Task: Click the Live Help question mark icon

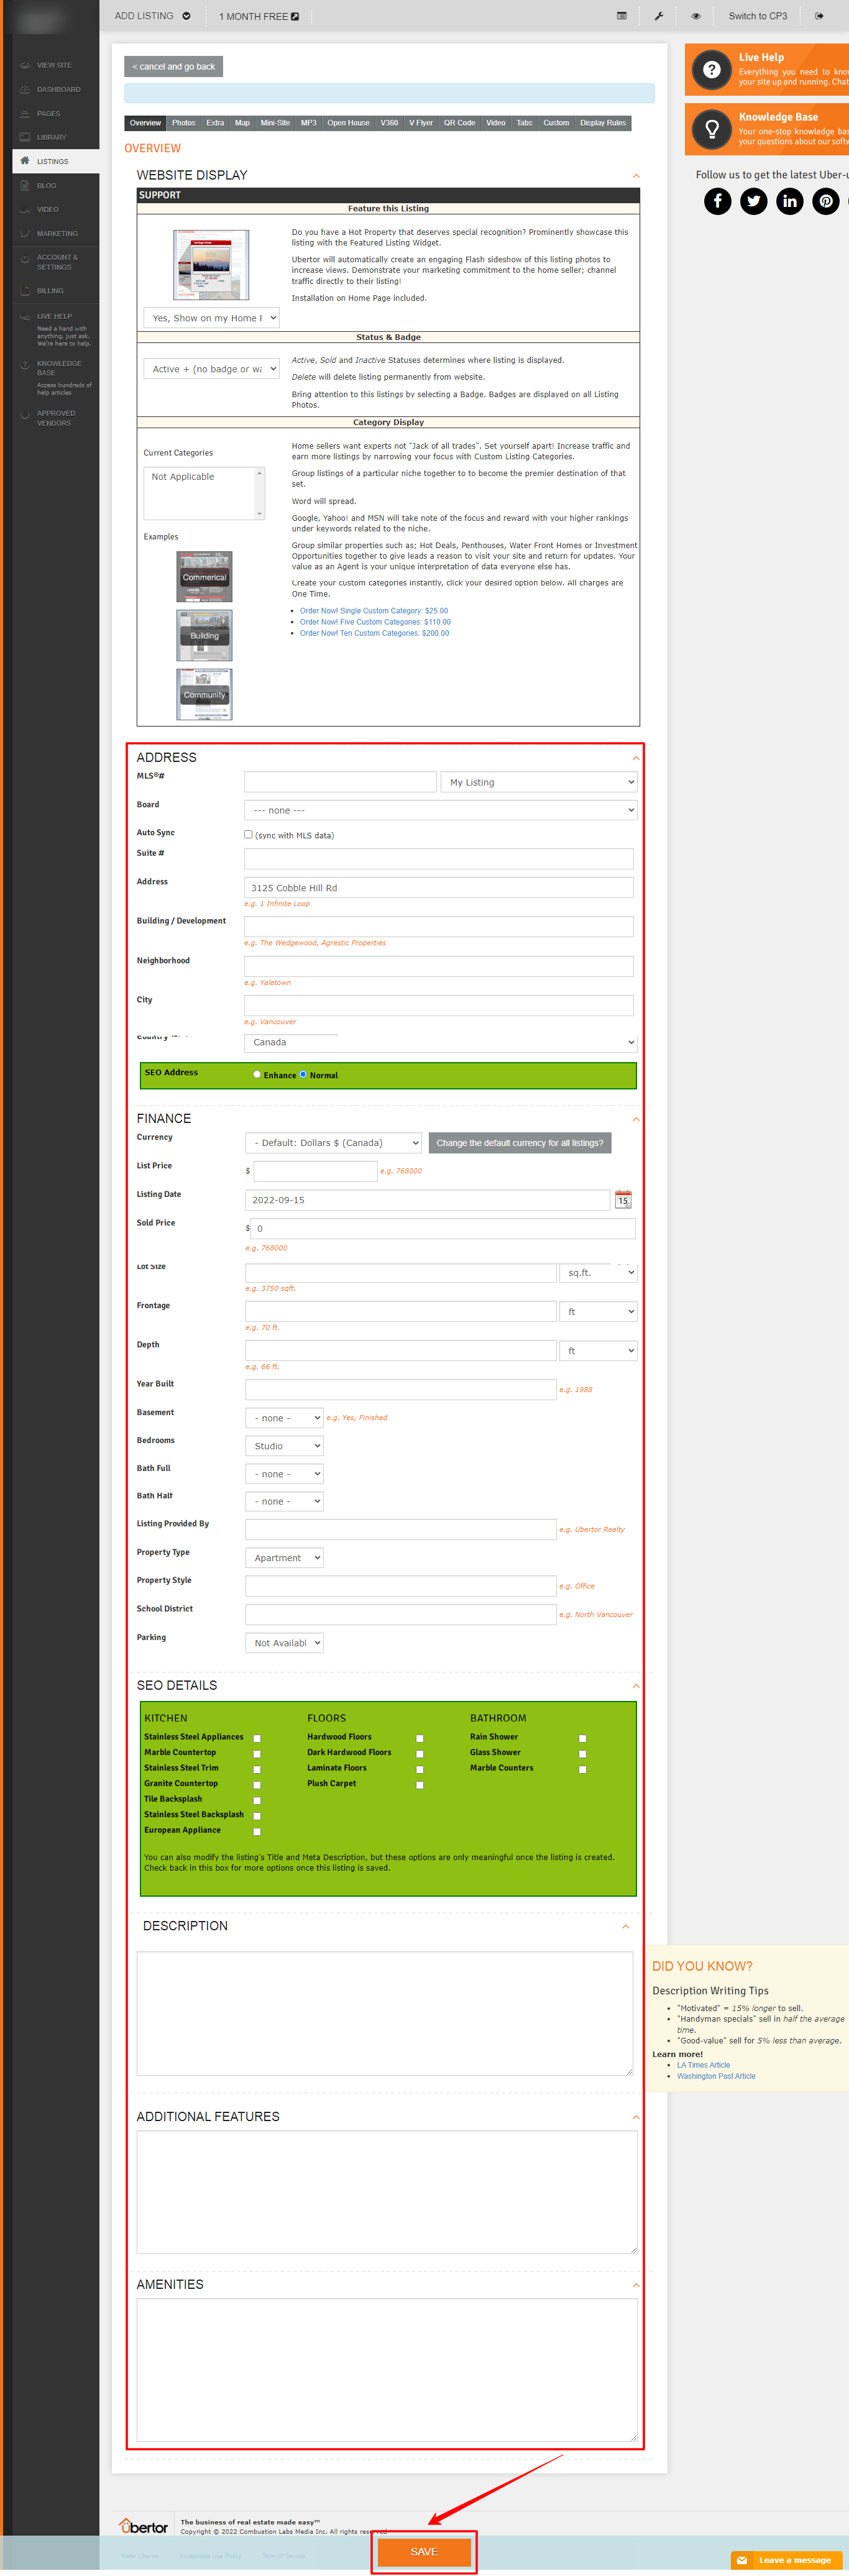Action: [x=712, y=69]
